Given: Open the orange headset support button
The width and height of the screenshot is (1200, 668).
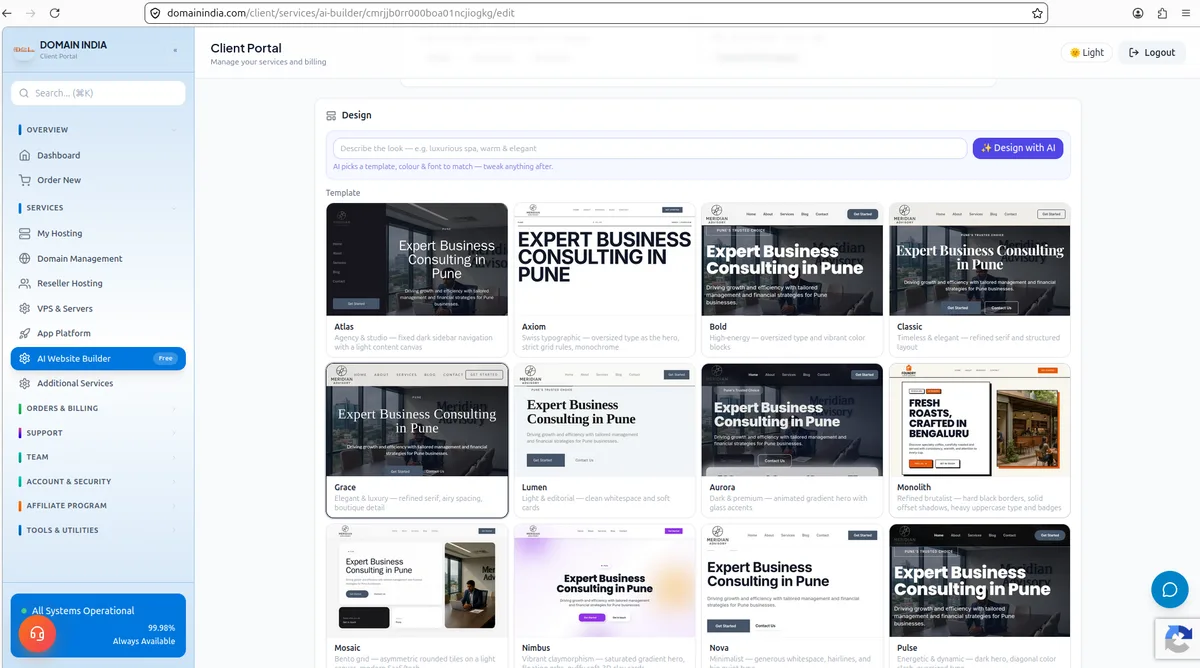Looking at the screenshot, I should click(37, 633).
